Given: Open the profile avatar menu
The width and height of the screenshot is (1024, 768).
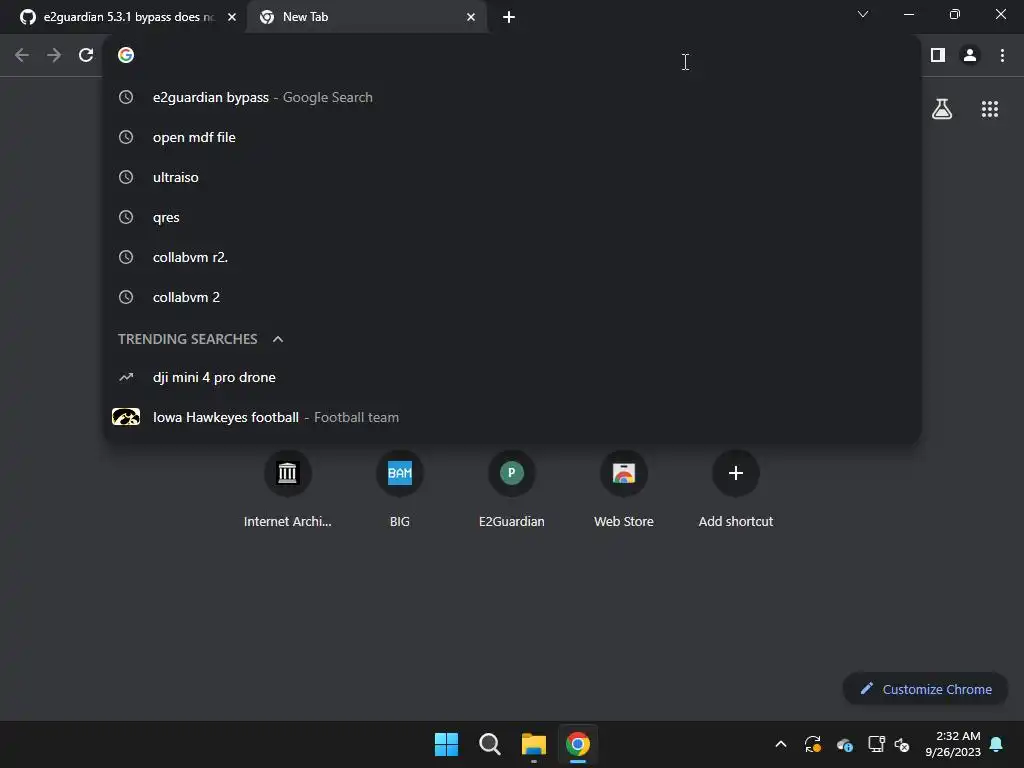Looking at the screenshot, I should [x=970, y=56].
